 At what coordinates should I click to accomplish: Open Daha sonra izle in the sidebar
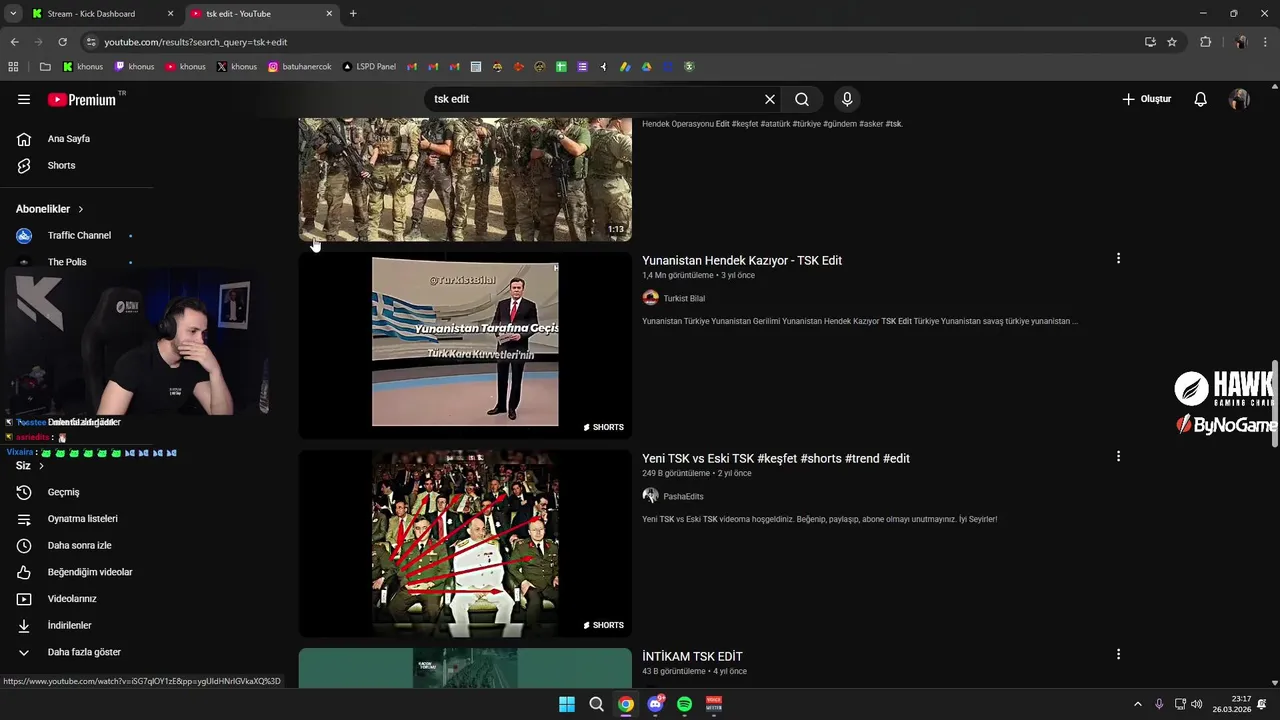pos(79,545)
